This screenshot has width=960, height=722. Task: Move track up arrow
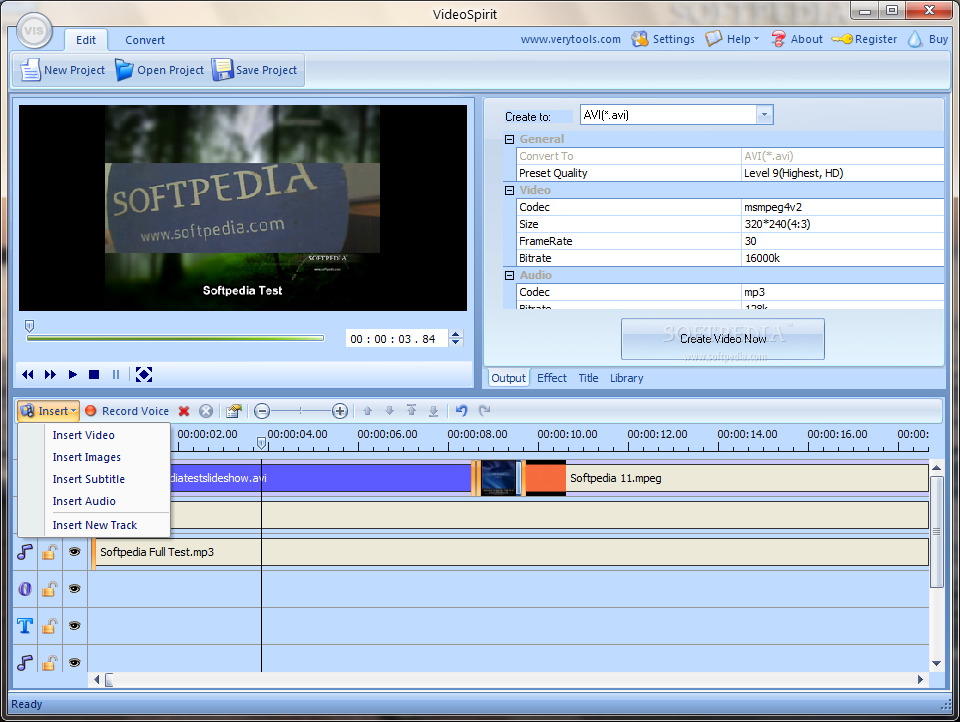pos(367,411)
